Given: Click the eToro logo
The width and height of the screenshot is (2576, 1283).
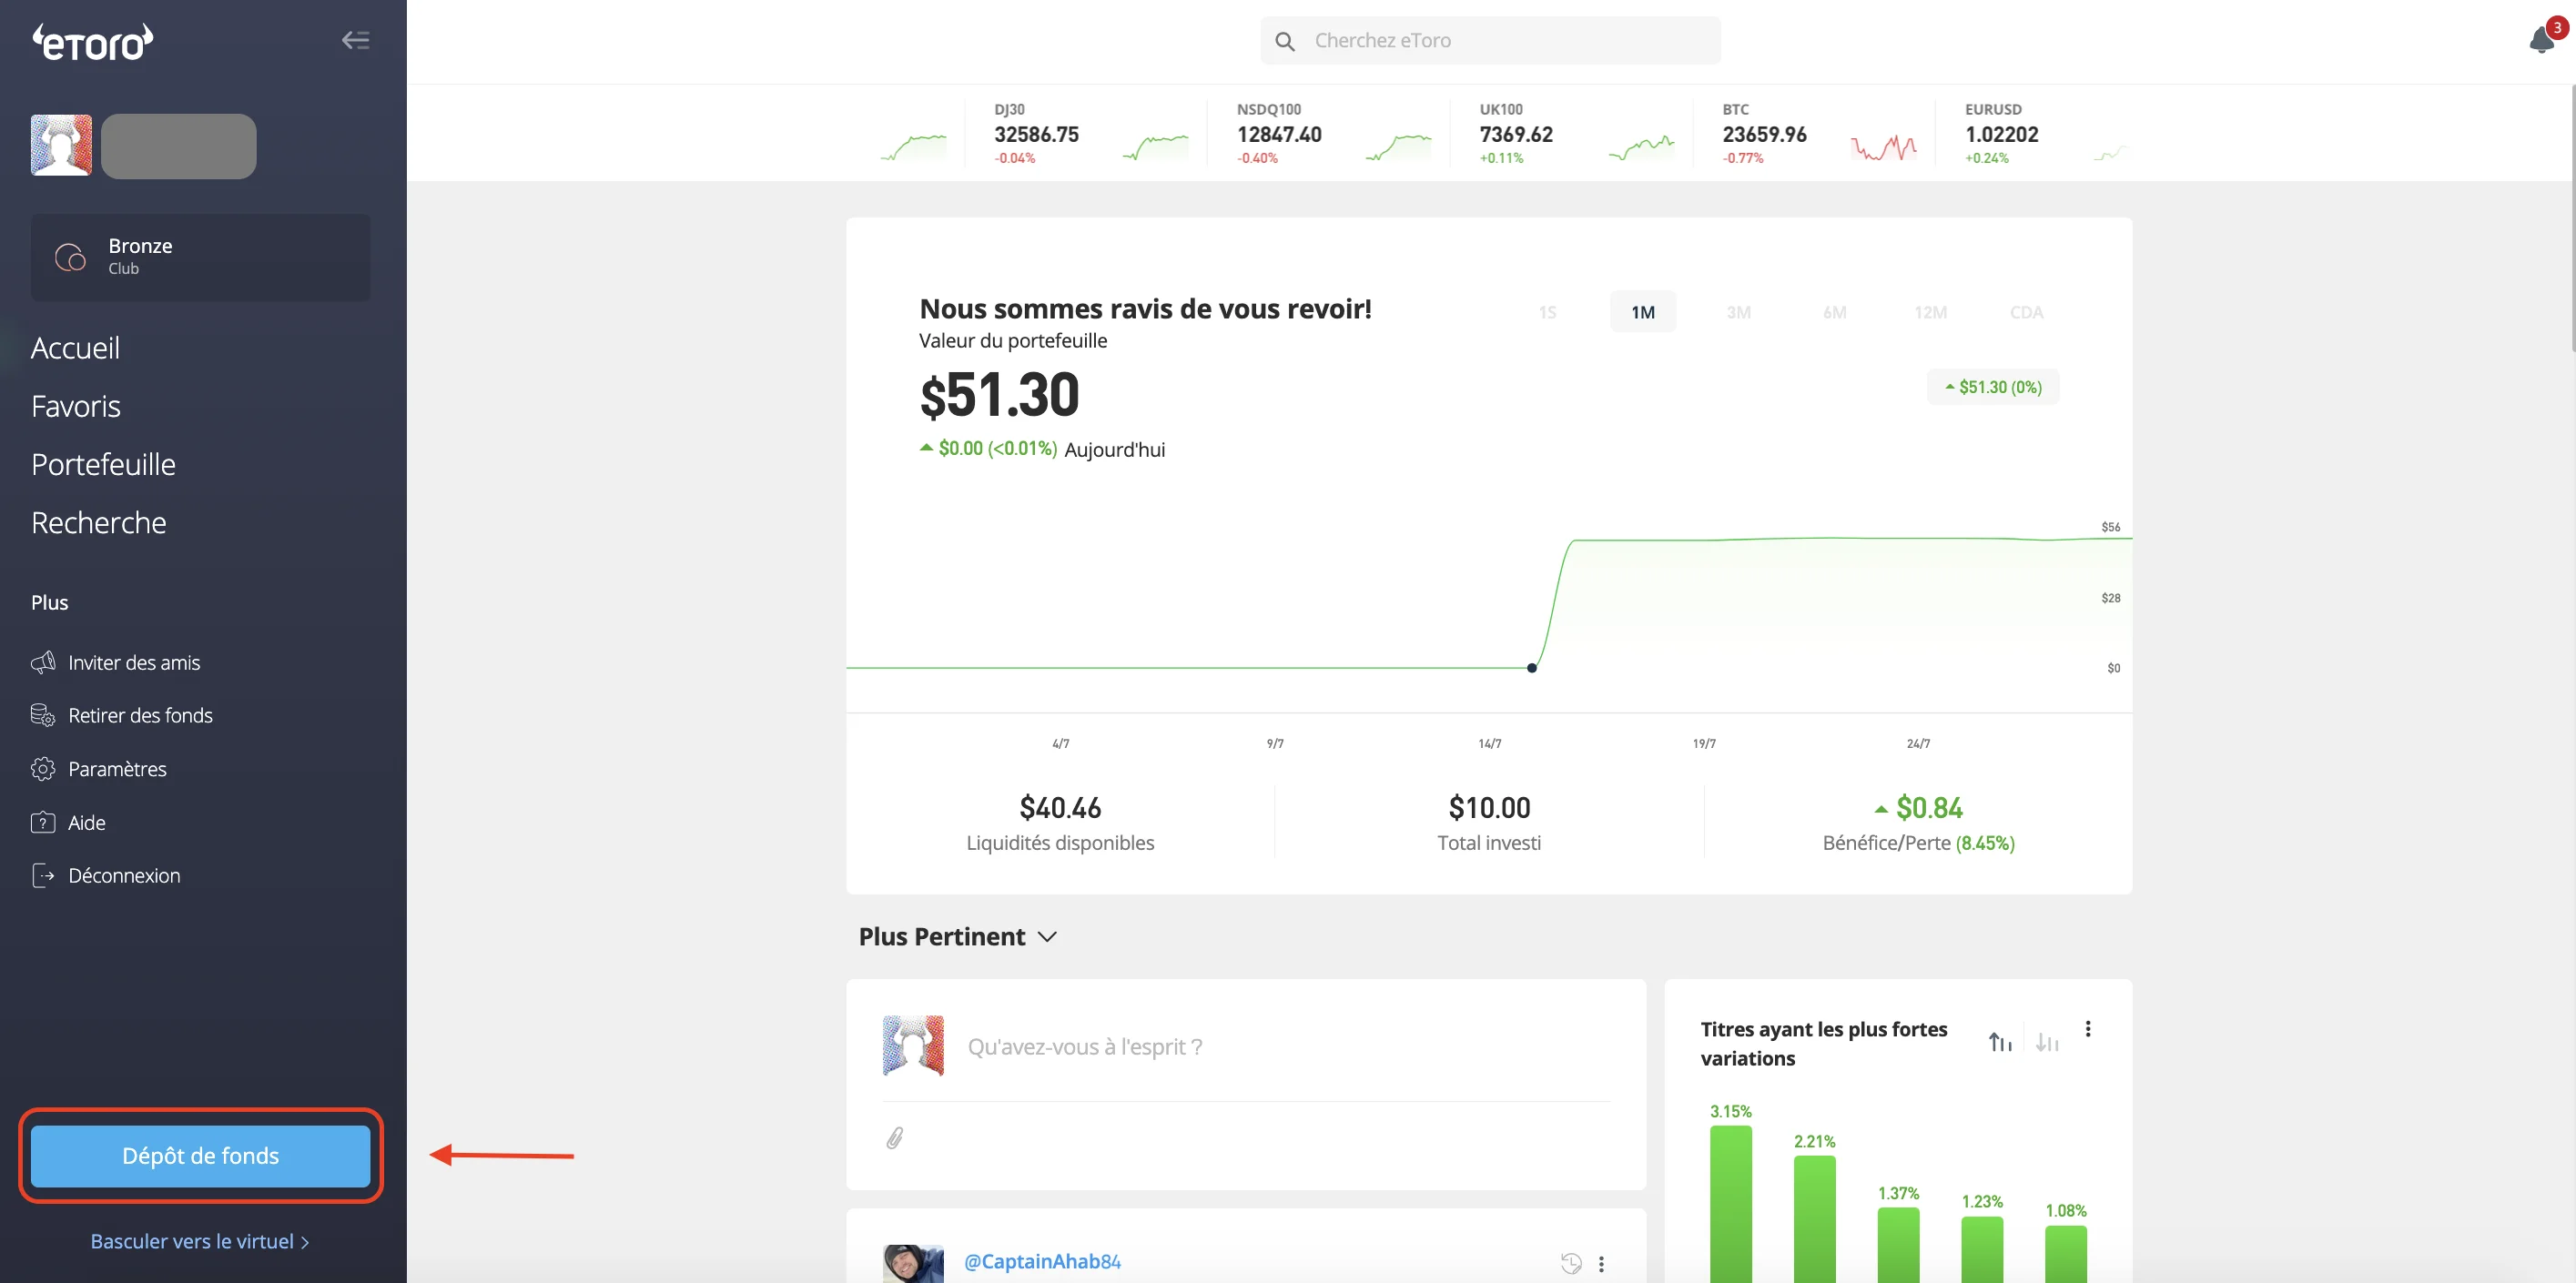Looking at the screenshot, I should [92, 42].
